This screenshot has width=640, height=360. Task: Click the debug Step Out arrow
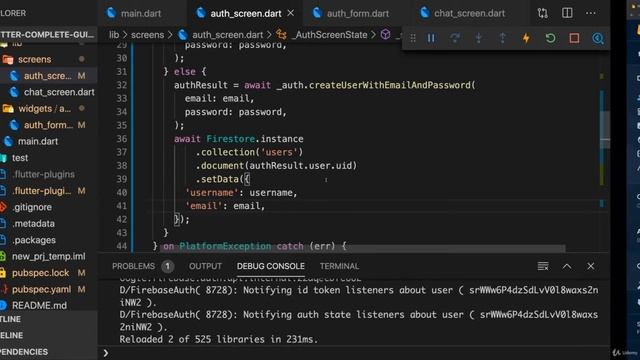(502, 38)
